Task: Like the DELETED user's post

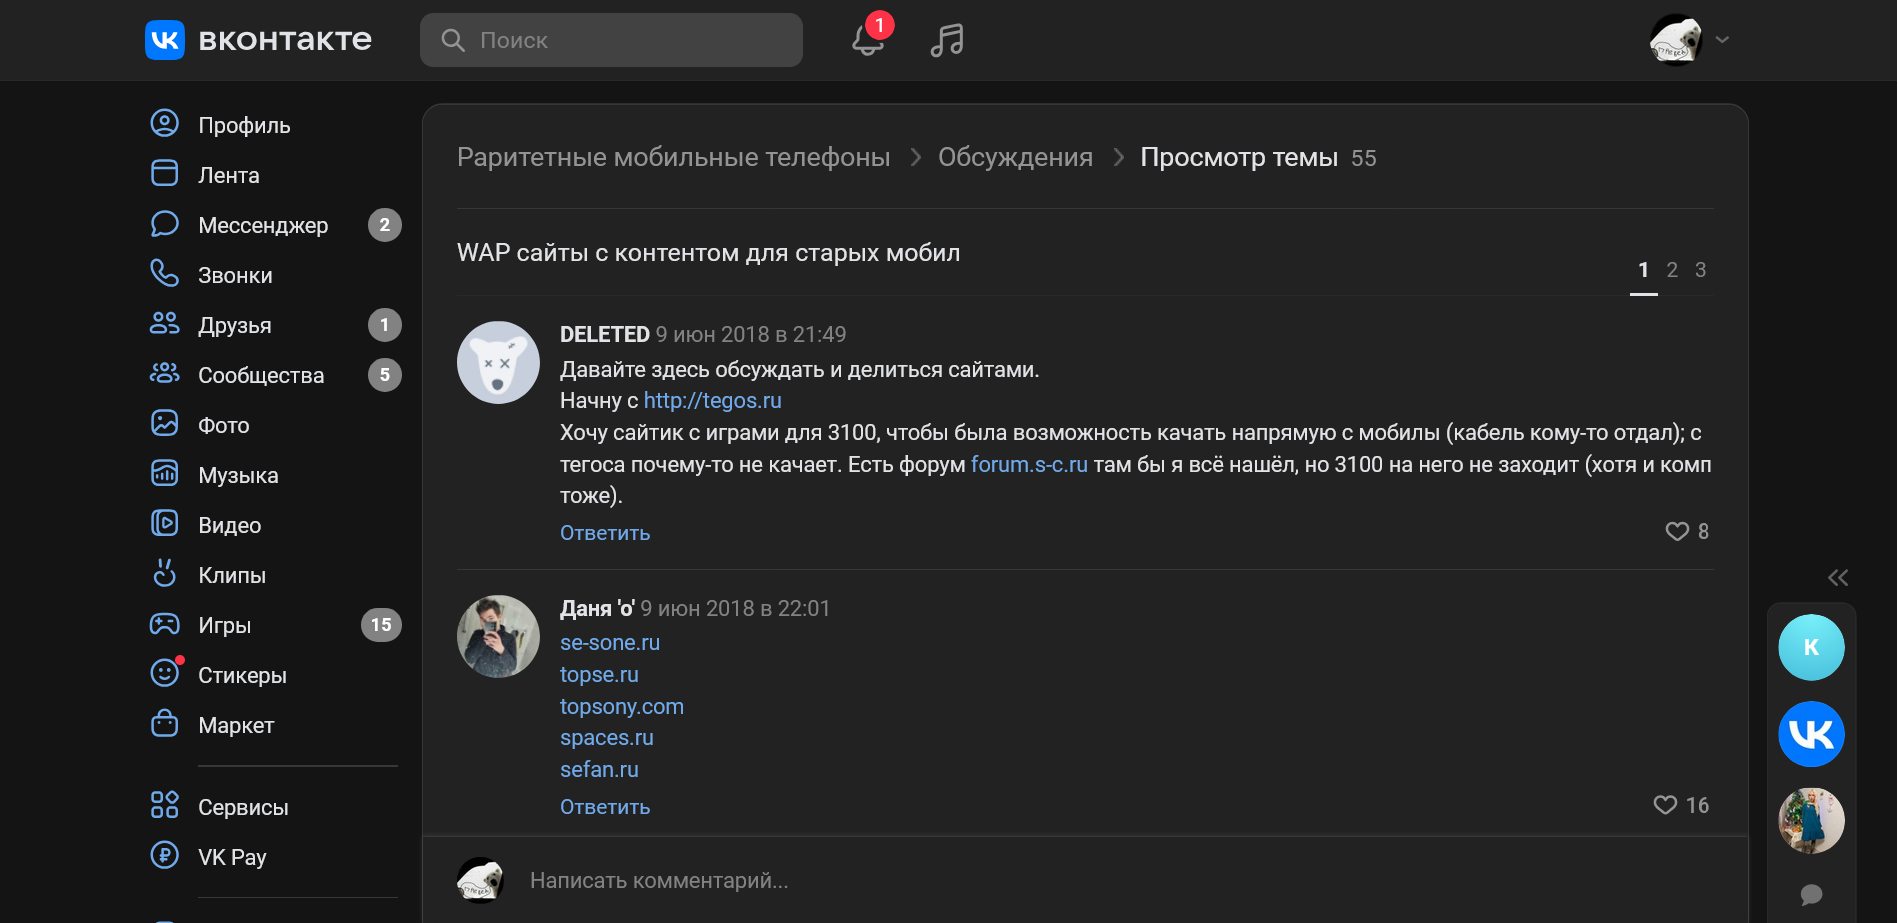Action: [1677, 532]
